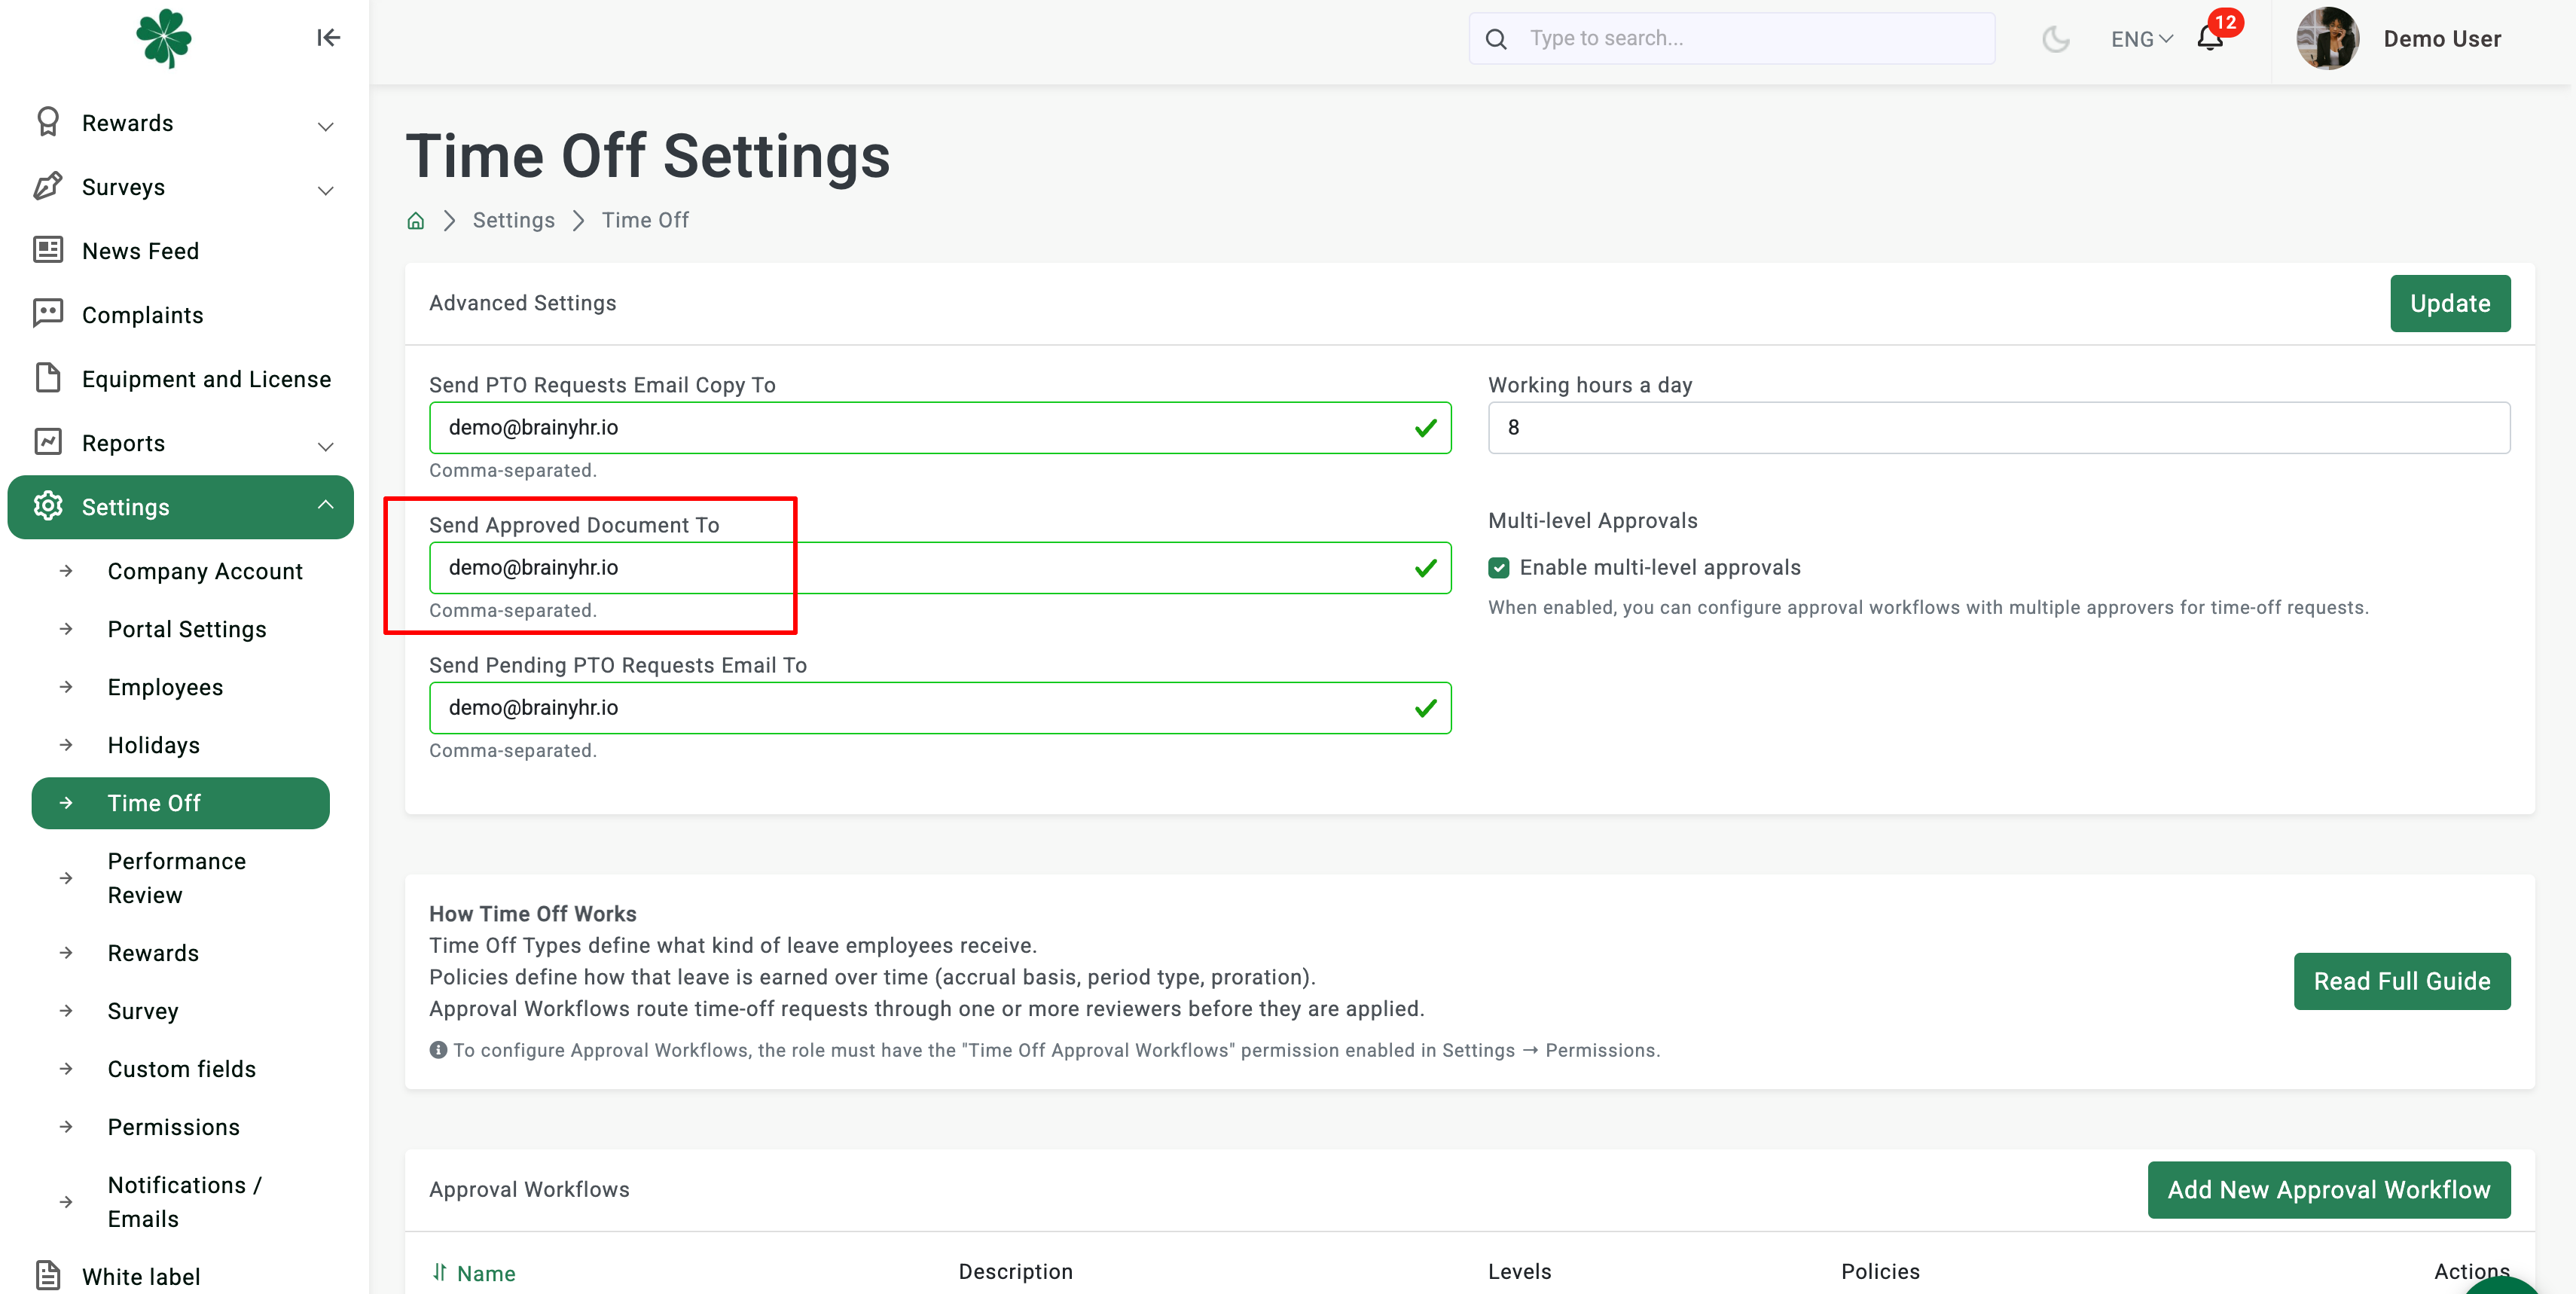This screenshot has width=2576, height=1294.
Task: Click the Read Full Guide button
Action: tap(2401, 981)
